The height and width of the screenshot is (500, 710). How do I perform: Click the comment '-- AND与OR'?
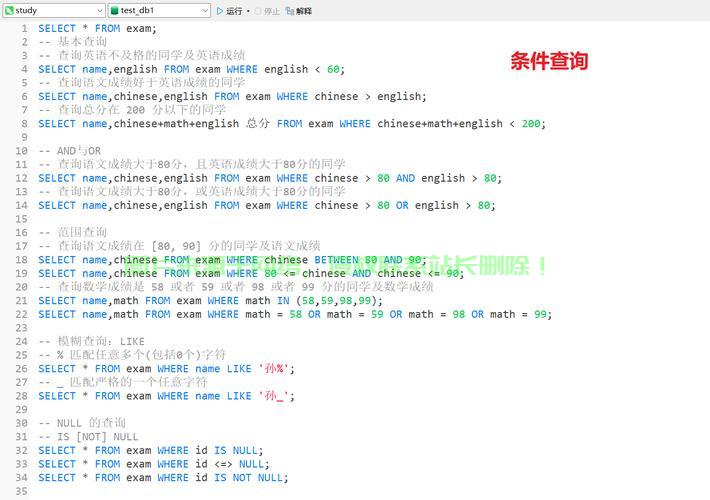(x=70, y=151)
